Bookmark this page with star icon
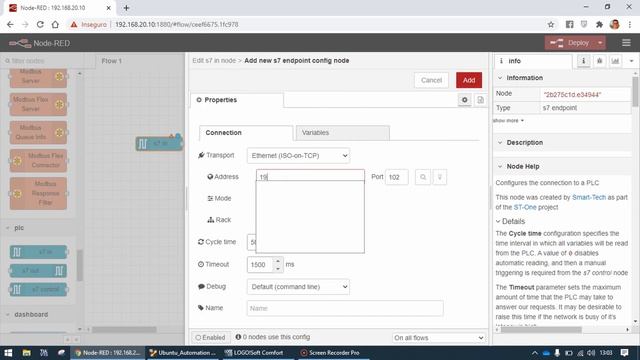Screen dimensions: 640x360 point(551,24)
